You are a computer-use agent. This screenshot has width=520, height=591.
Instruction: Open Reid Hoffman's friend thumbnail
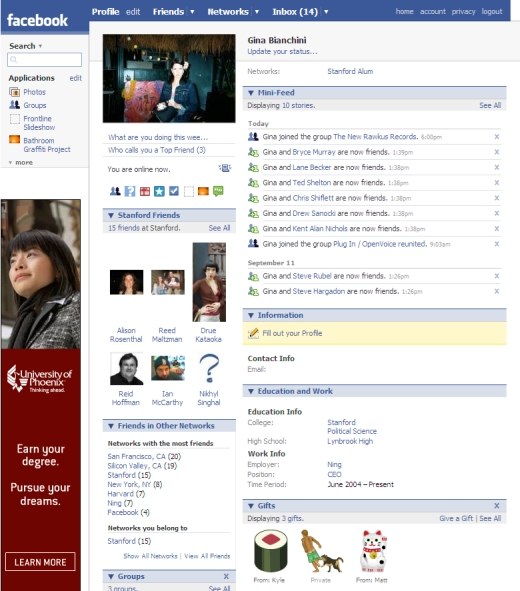127,369
